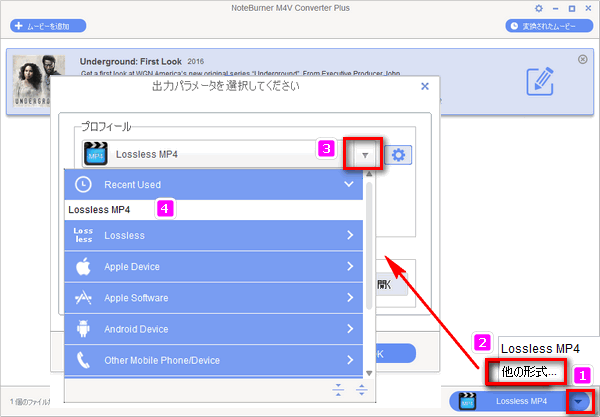Click collapse-all icon under the category list
This screenshot has height=417, width=600.
coord(338,390)
